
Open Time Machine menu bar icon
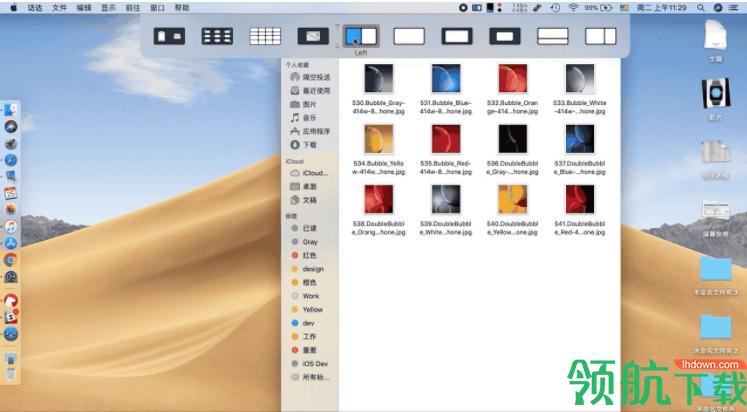(x=555, y=8)
